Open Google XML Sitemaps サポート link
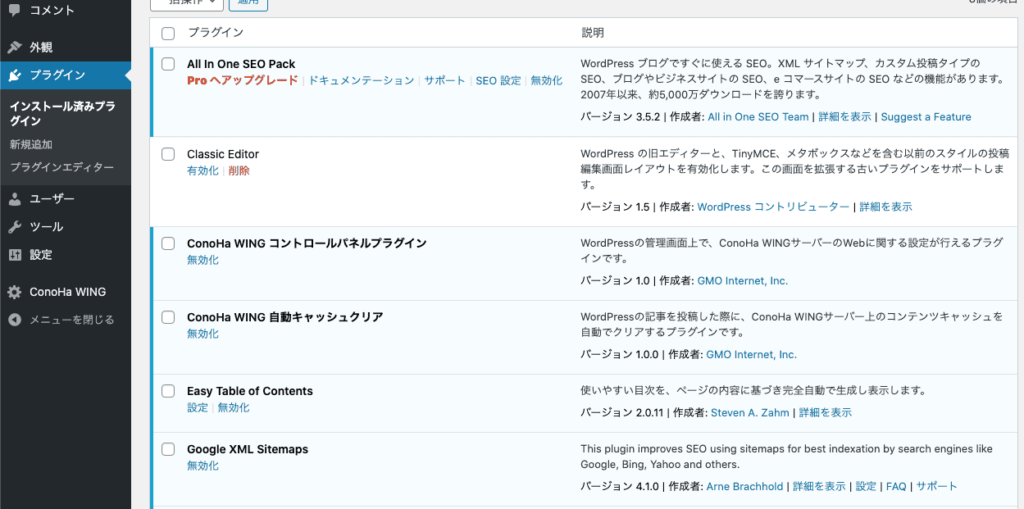Viewport: 1024px width, 509px height. click(936, 487)
